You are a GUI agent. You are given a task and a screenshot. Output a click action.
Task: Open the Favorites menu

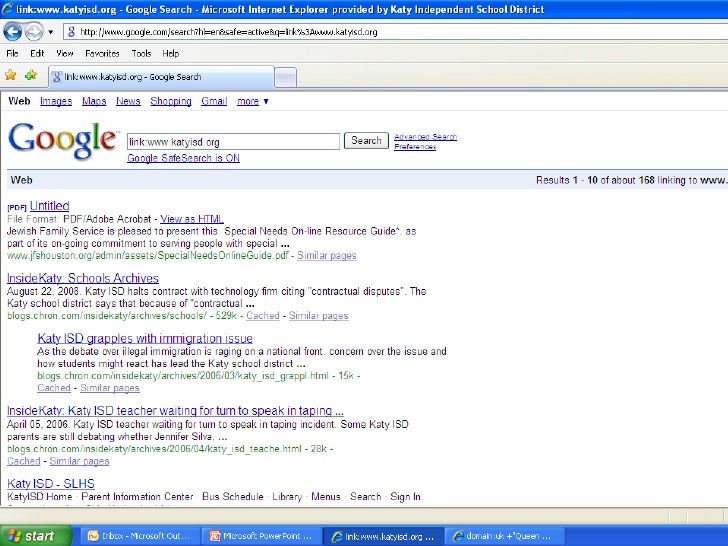click(x=102, y=53)
